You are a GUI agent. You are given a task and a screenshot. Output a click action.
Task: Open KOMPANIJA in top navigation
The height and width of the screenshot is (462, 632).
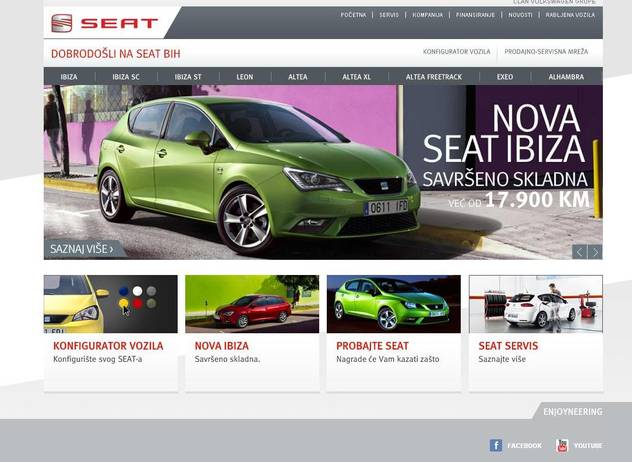click(x=427, y=15)
